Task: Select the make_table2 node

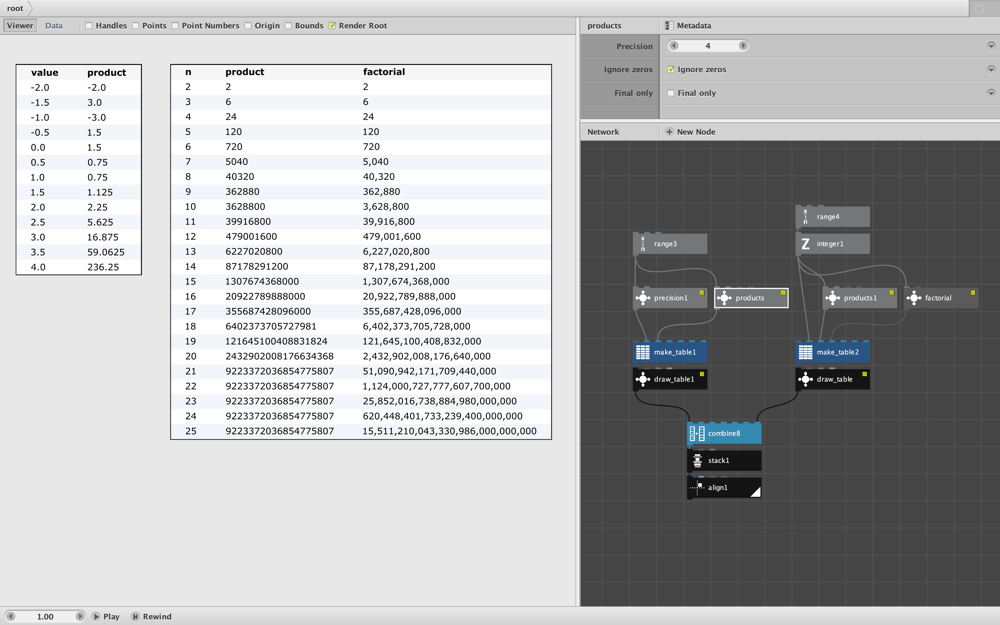Action: 832,352
